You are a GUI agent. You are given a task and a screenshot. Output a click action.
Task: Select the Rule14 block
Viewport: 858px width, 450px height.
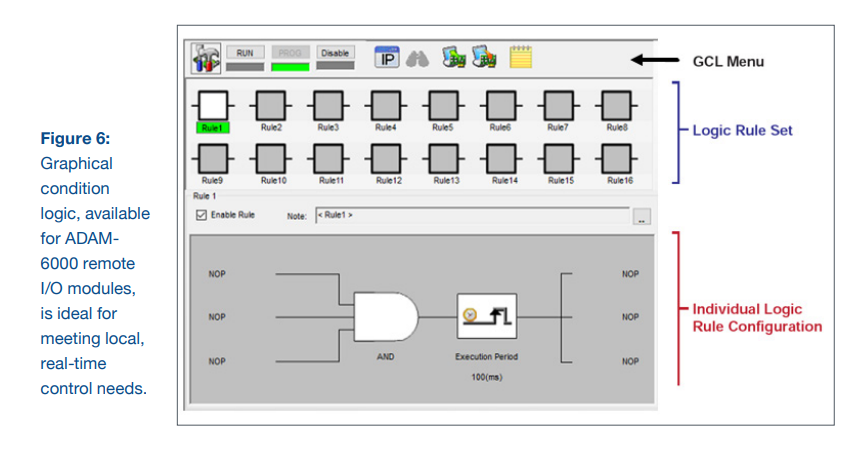pos(501,159)
